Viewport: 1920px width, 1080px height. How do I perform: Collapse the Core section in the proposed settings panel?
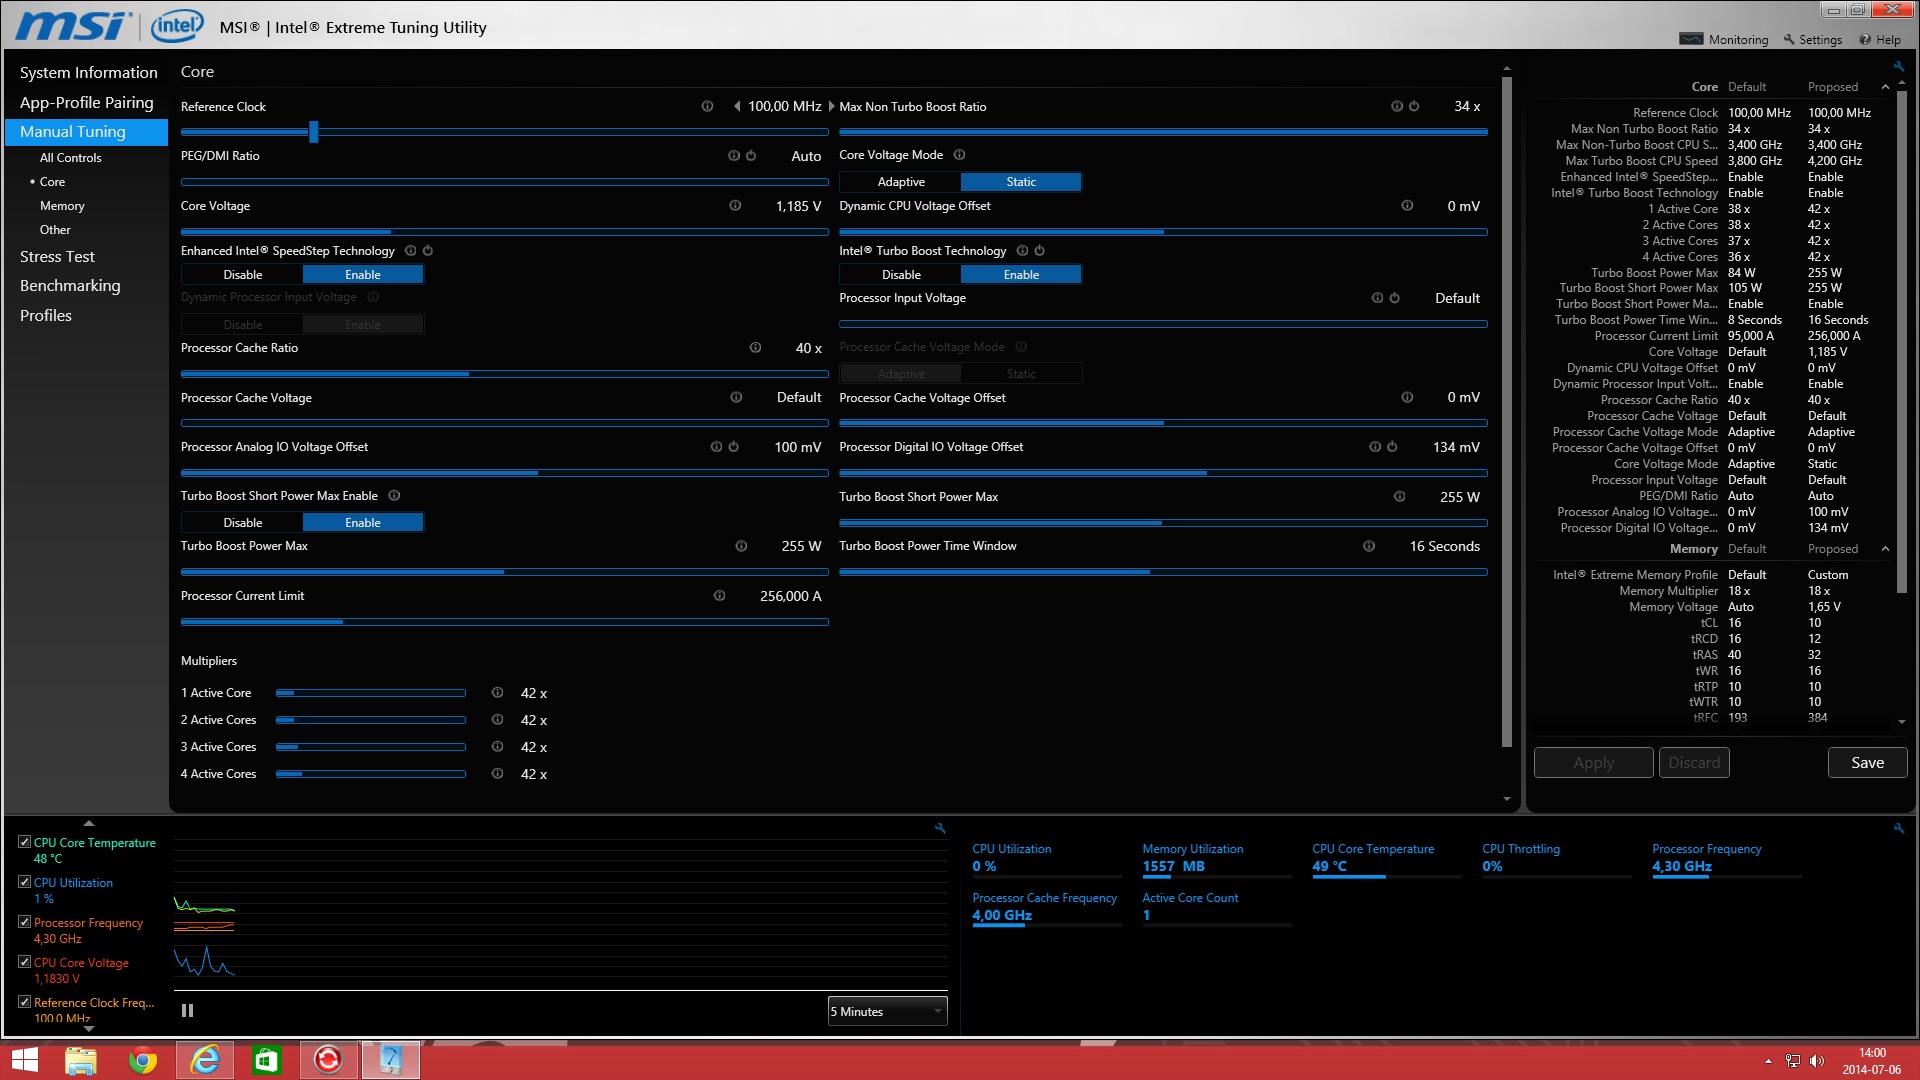[1885, 87]
